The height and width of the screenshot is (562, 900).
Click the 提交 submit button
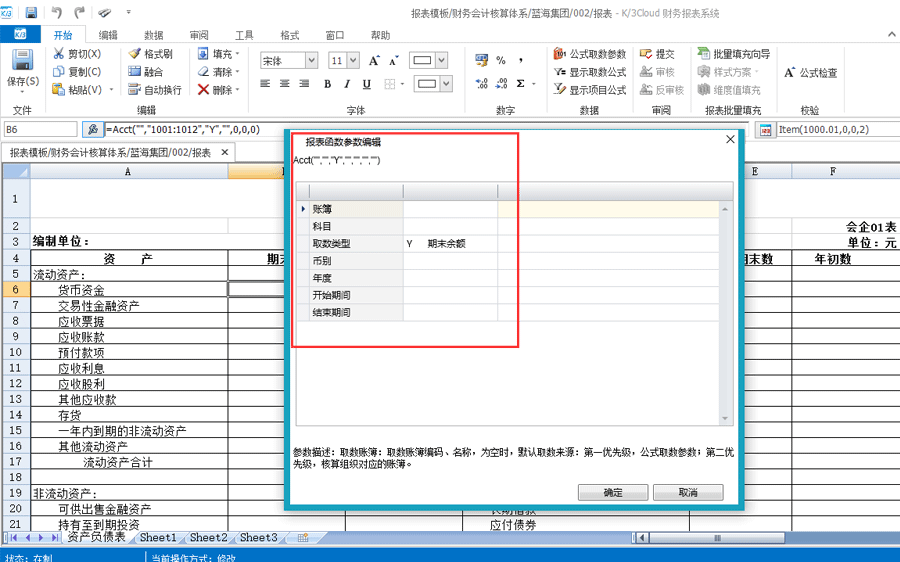click(658, 54)
